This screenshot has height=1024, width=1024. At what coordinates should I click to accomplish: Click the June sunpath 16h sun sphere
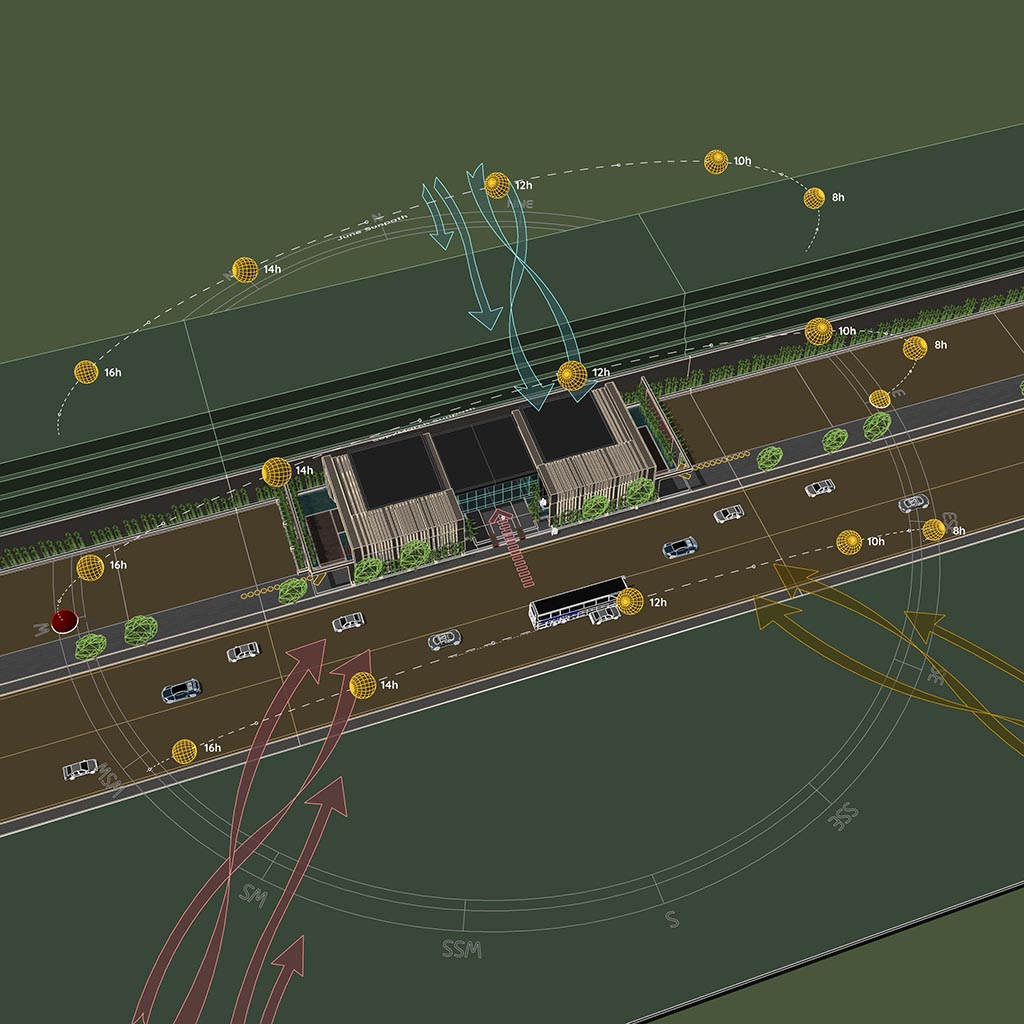[86, 372]
